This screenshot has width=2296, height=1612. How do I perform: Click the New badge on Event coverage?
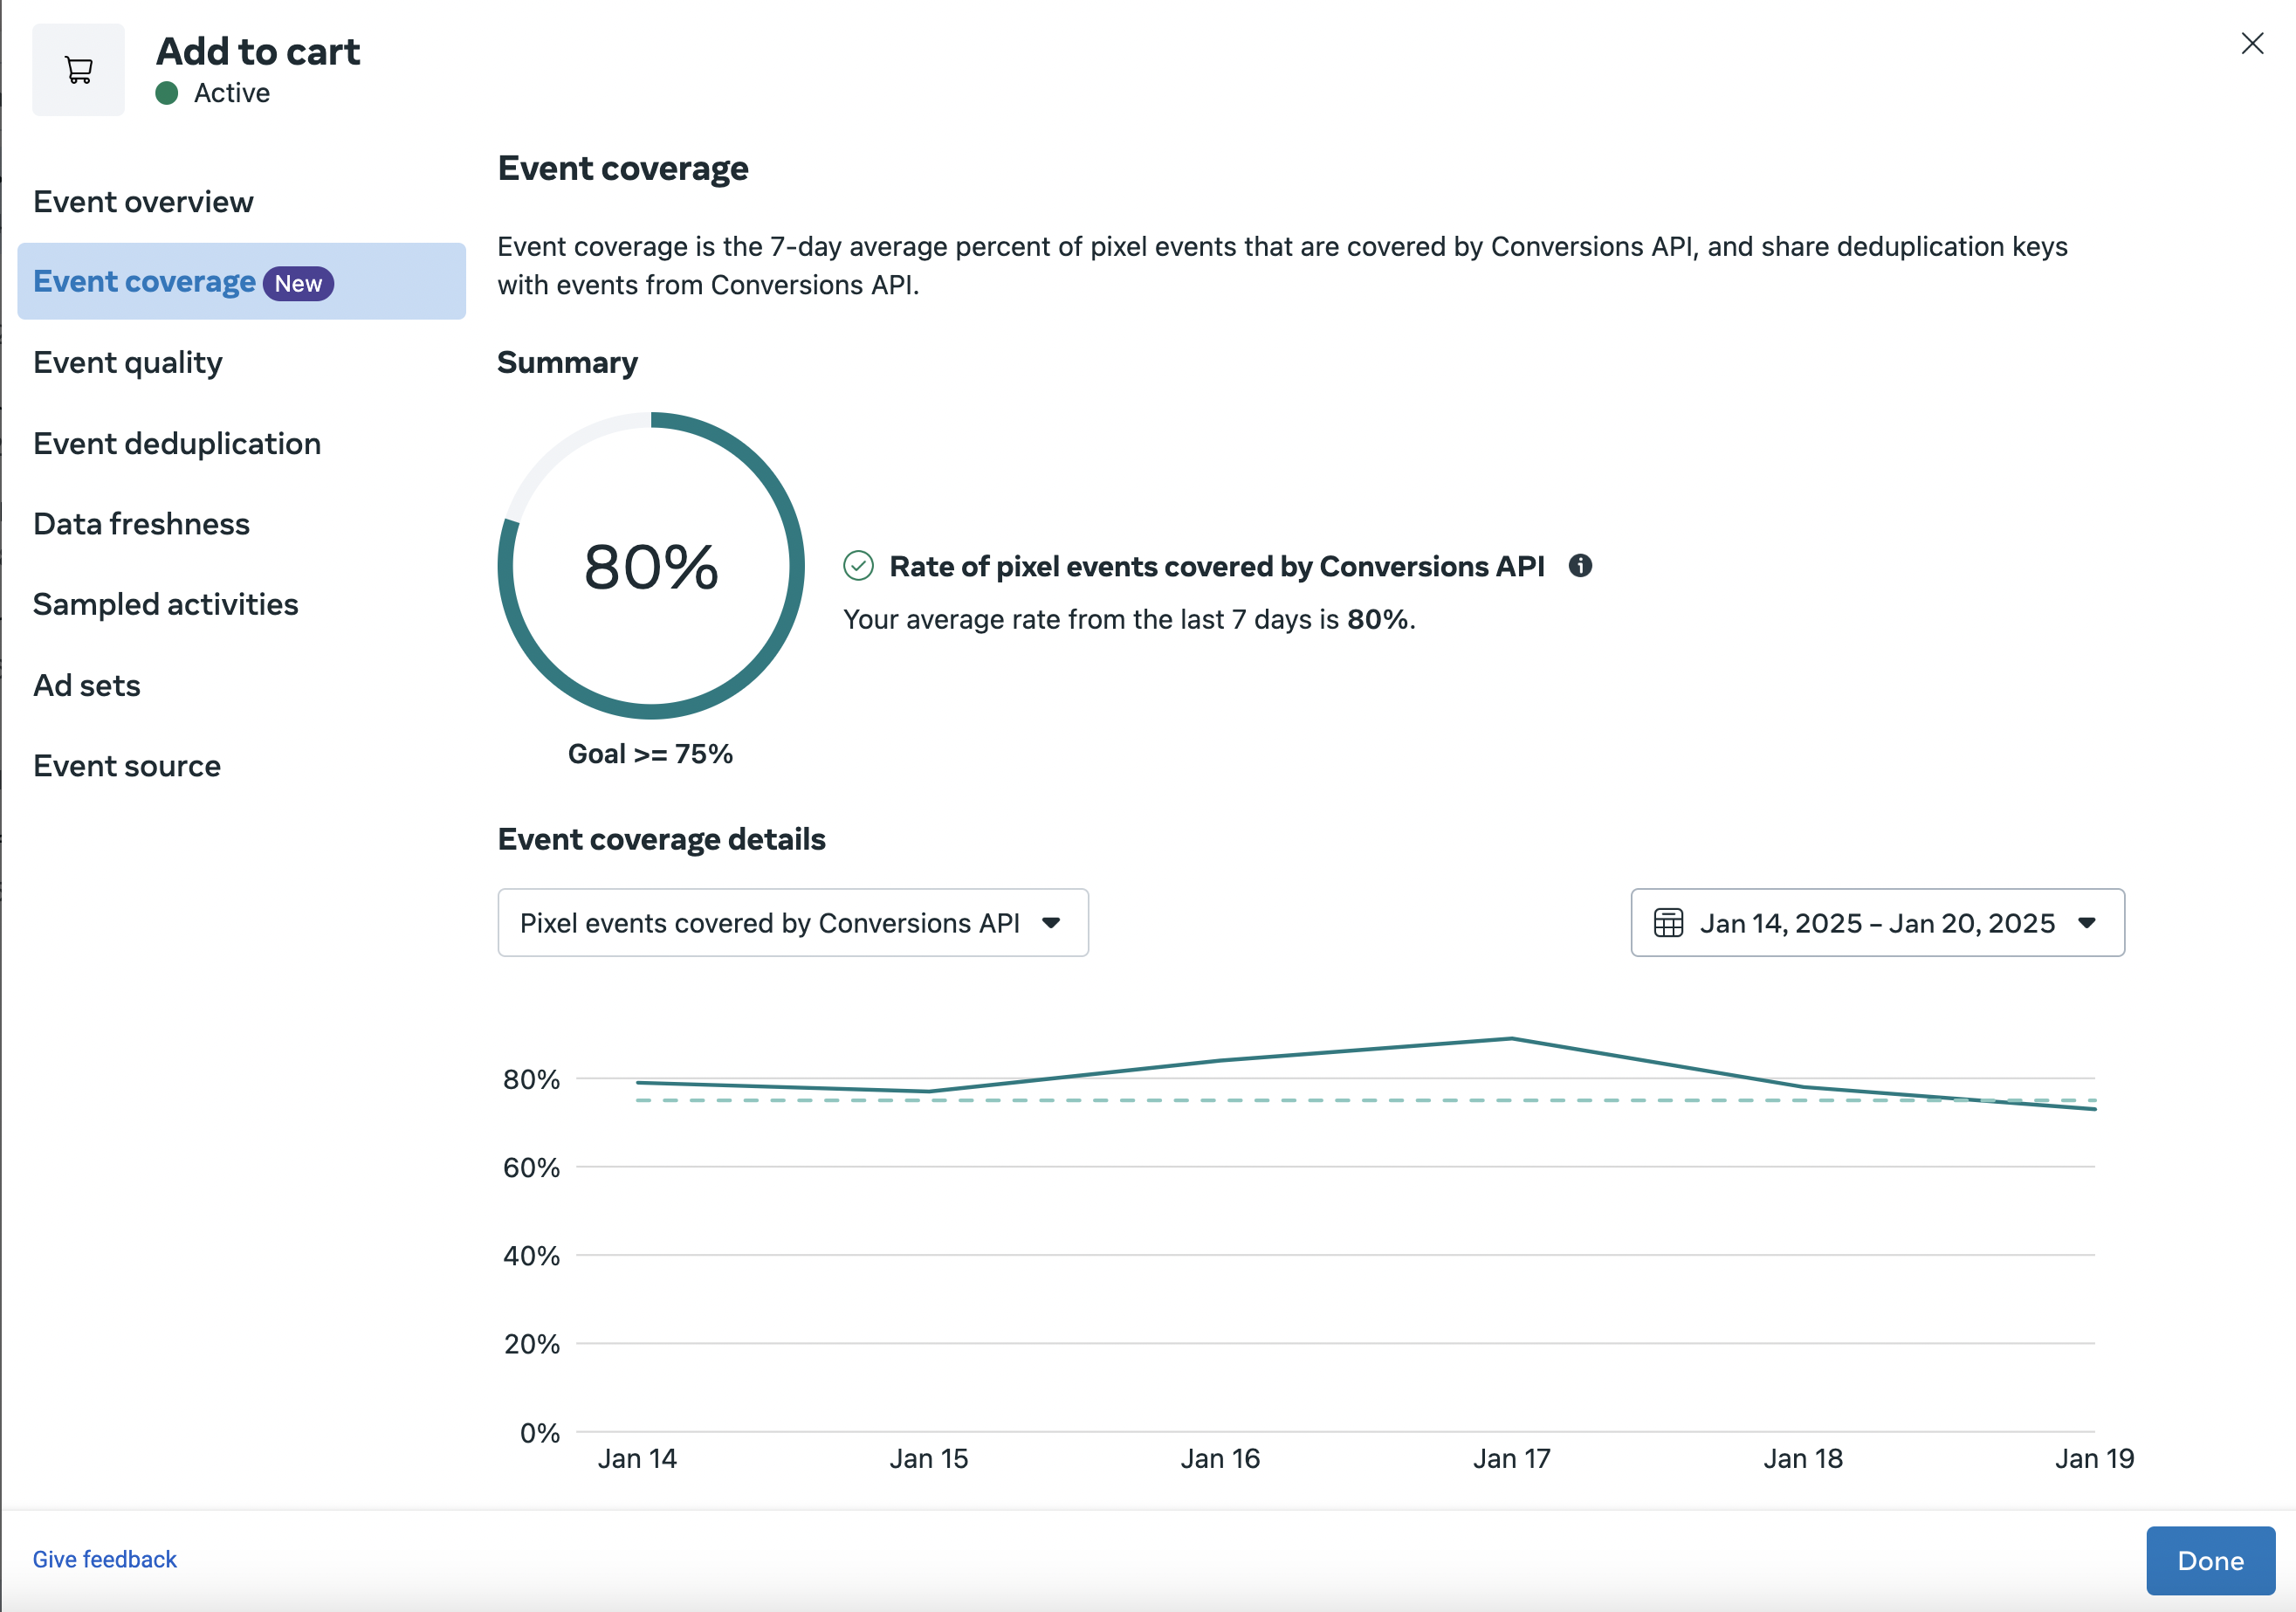pyautogui.click(x=298, y=283)
